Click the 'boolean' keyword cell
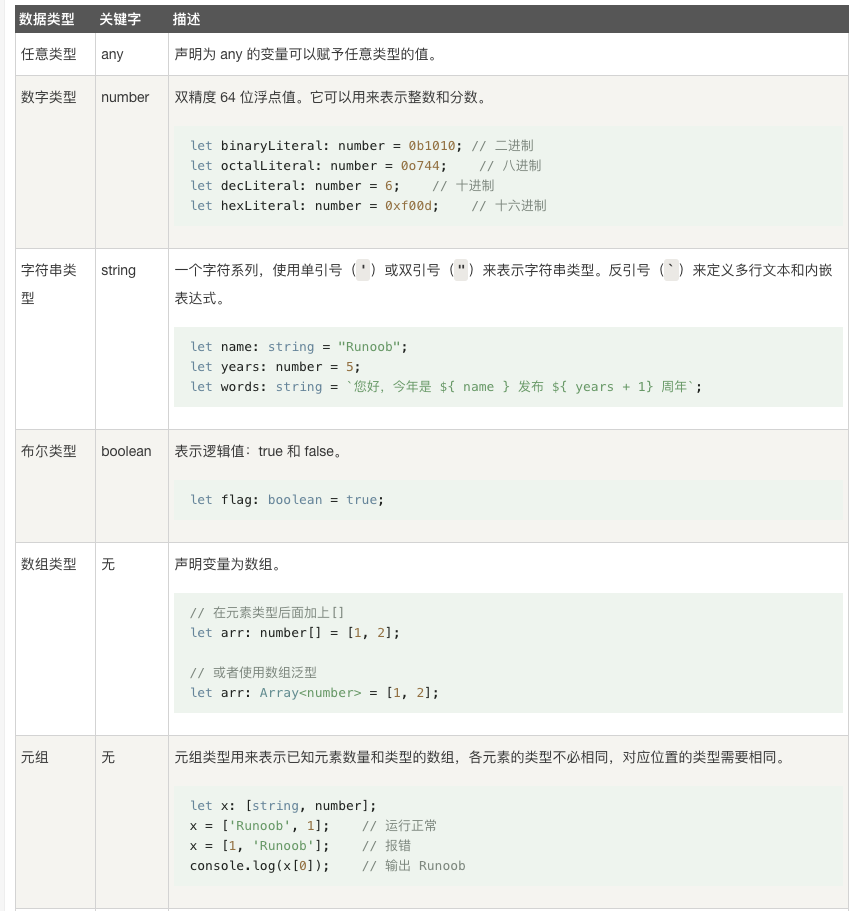Viewport: 858px width, 911px height. pyautogui.click(x=126, y=451)
